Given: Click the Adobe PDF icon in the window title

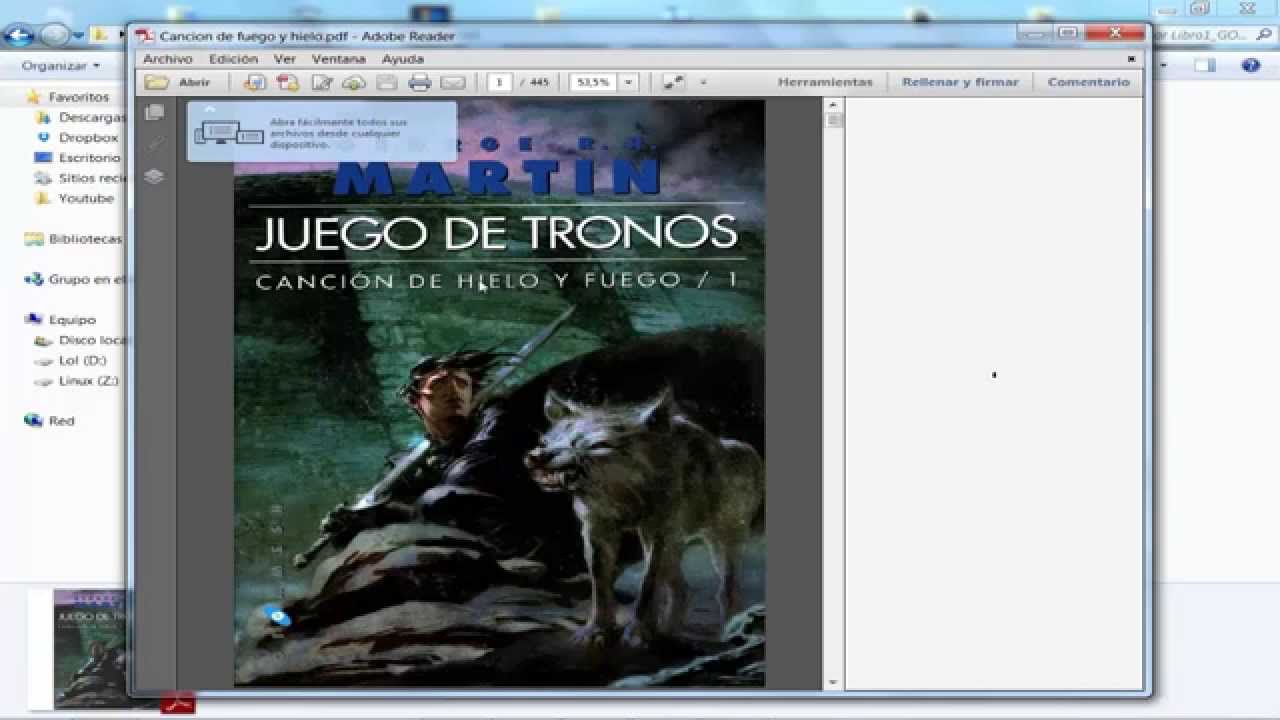Looking at the screenshot, I should click(x=146, y=36).
